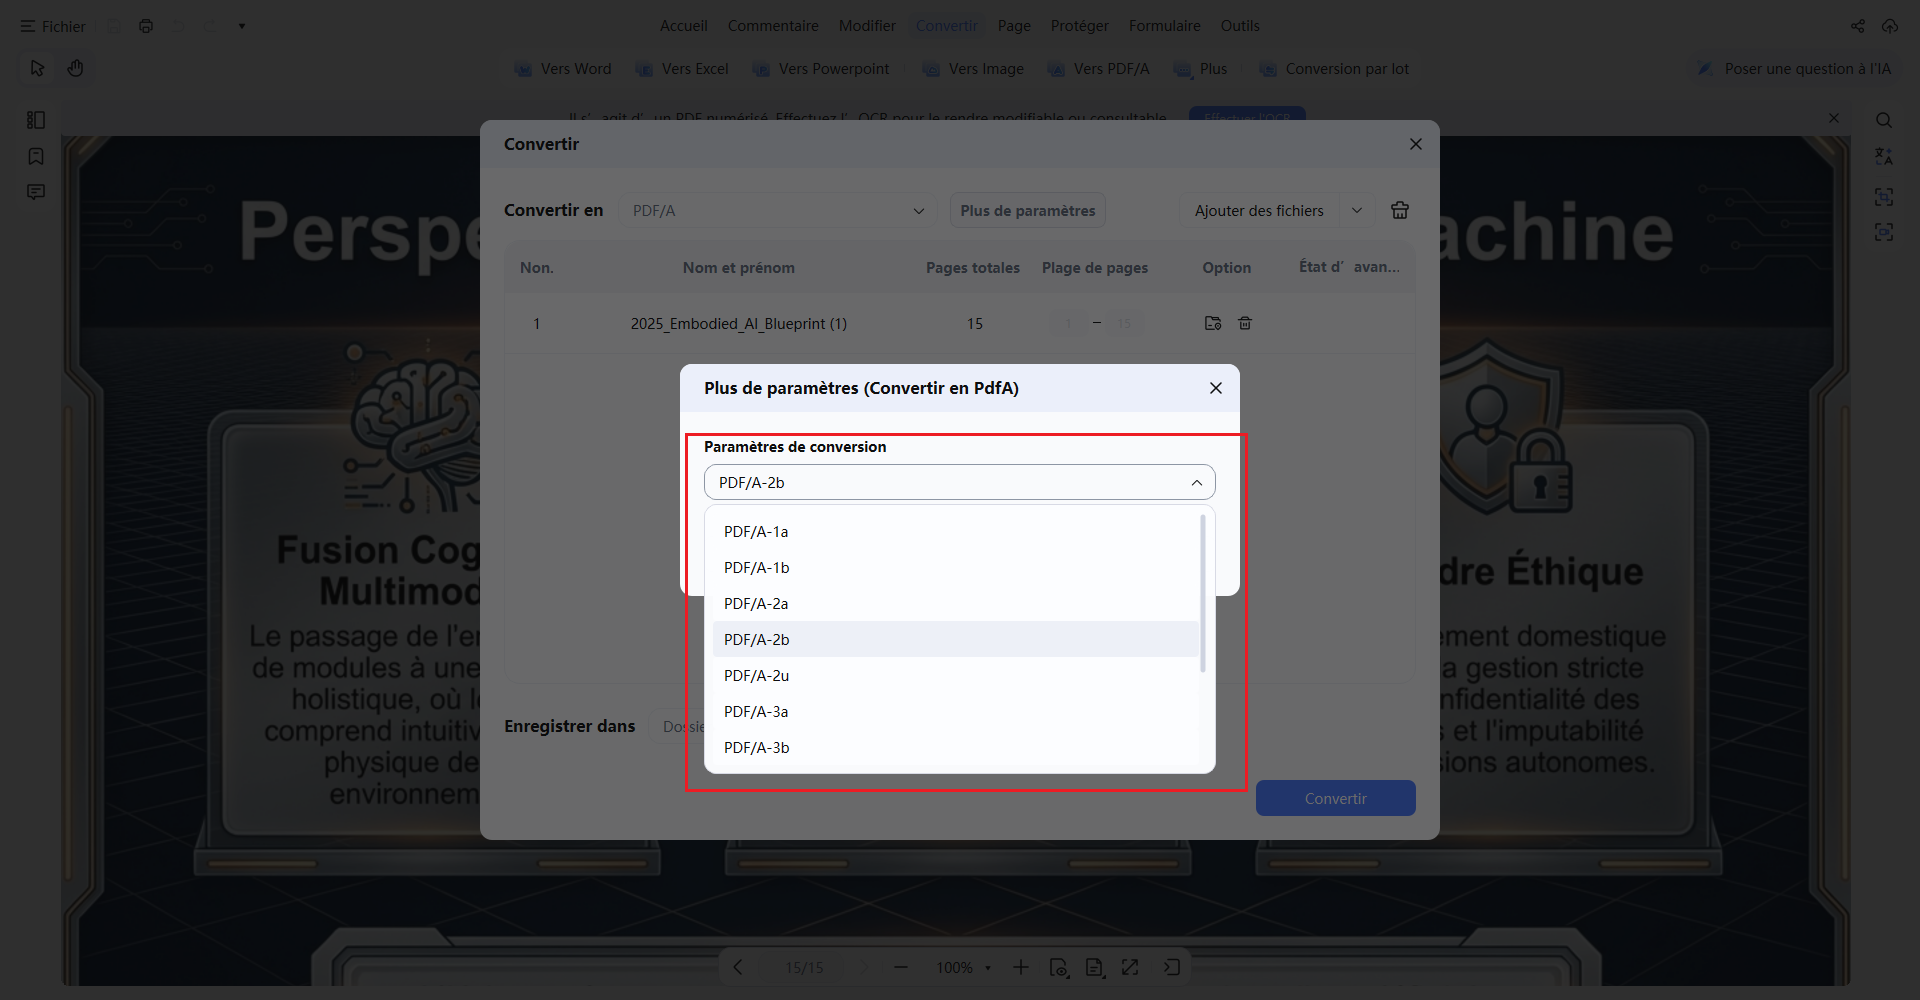Click the end page field showing 15
Viewport: 1920px width, 1000px height.
[1124, 323]
